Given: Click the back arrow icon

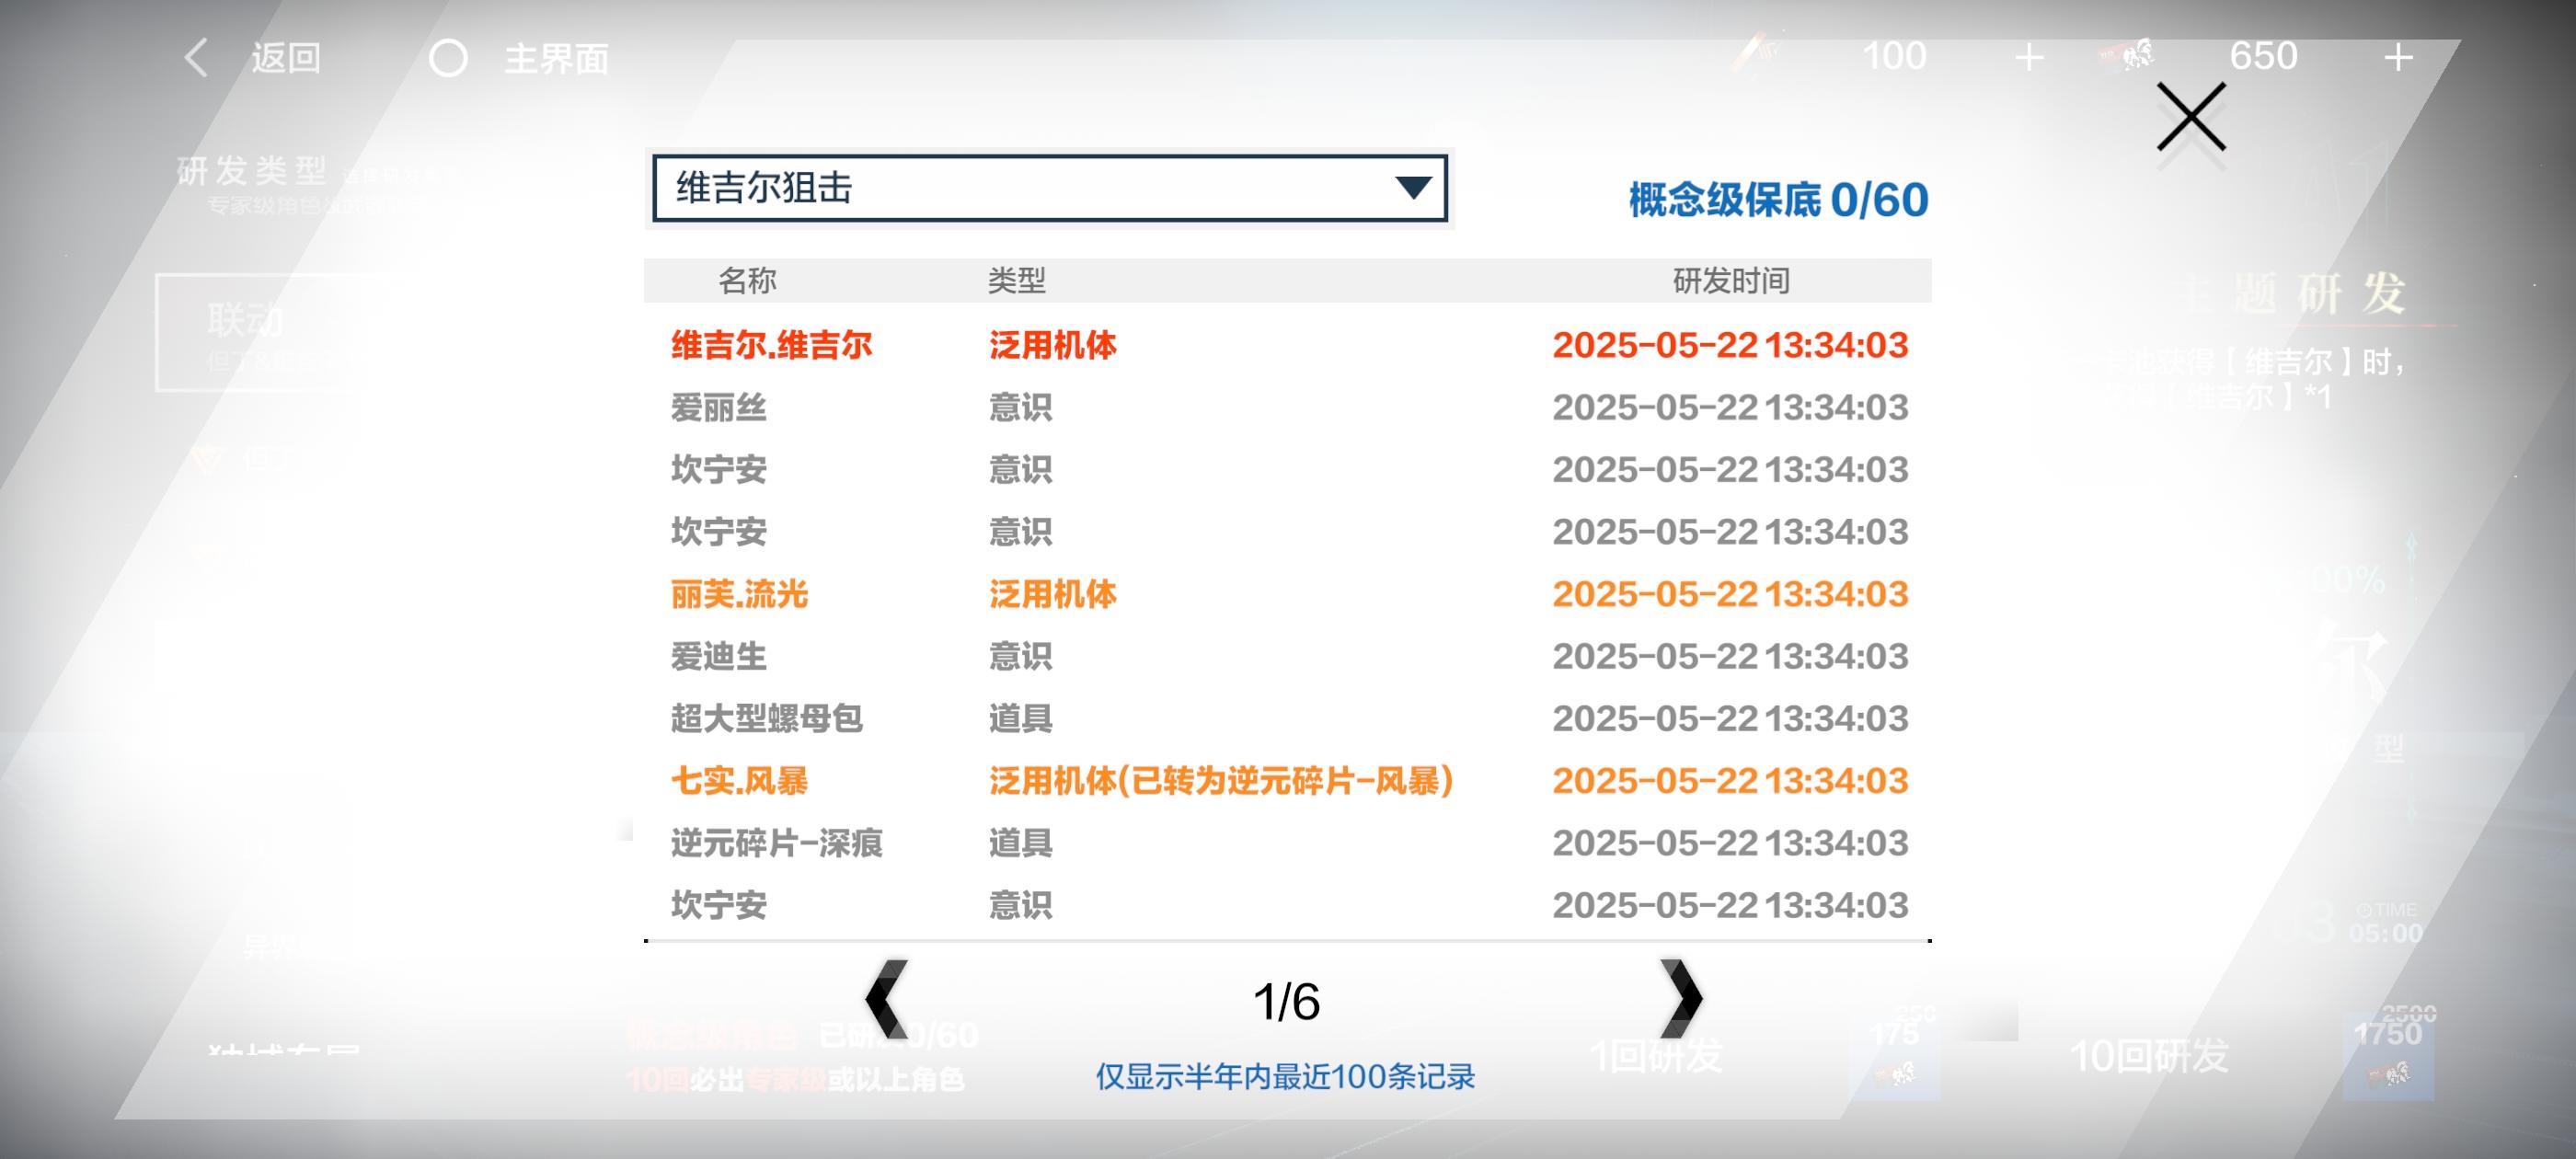Looking at the screenshot, I should (196, 58).
